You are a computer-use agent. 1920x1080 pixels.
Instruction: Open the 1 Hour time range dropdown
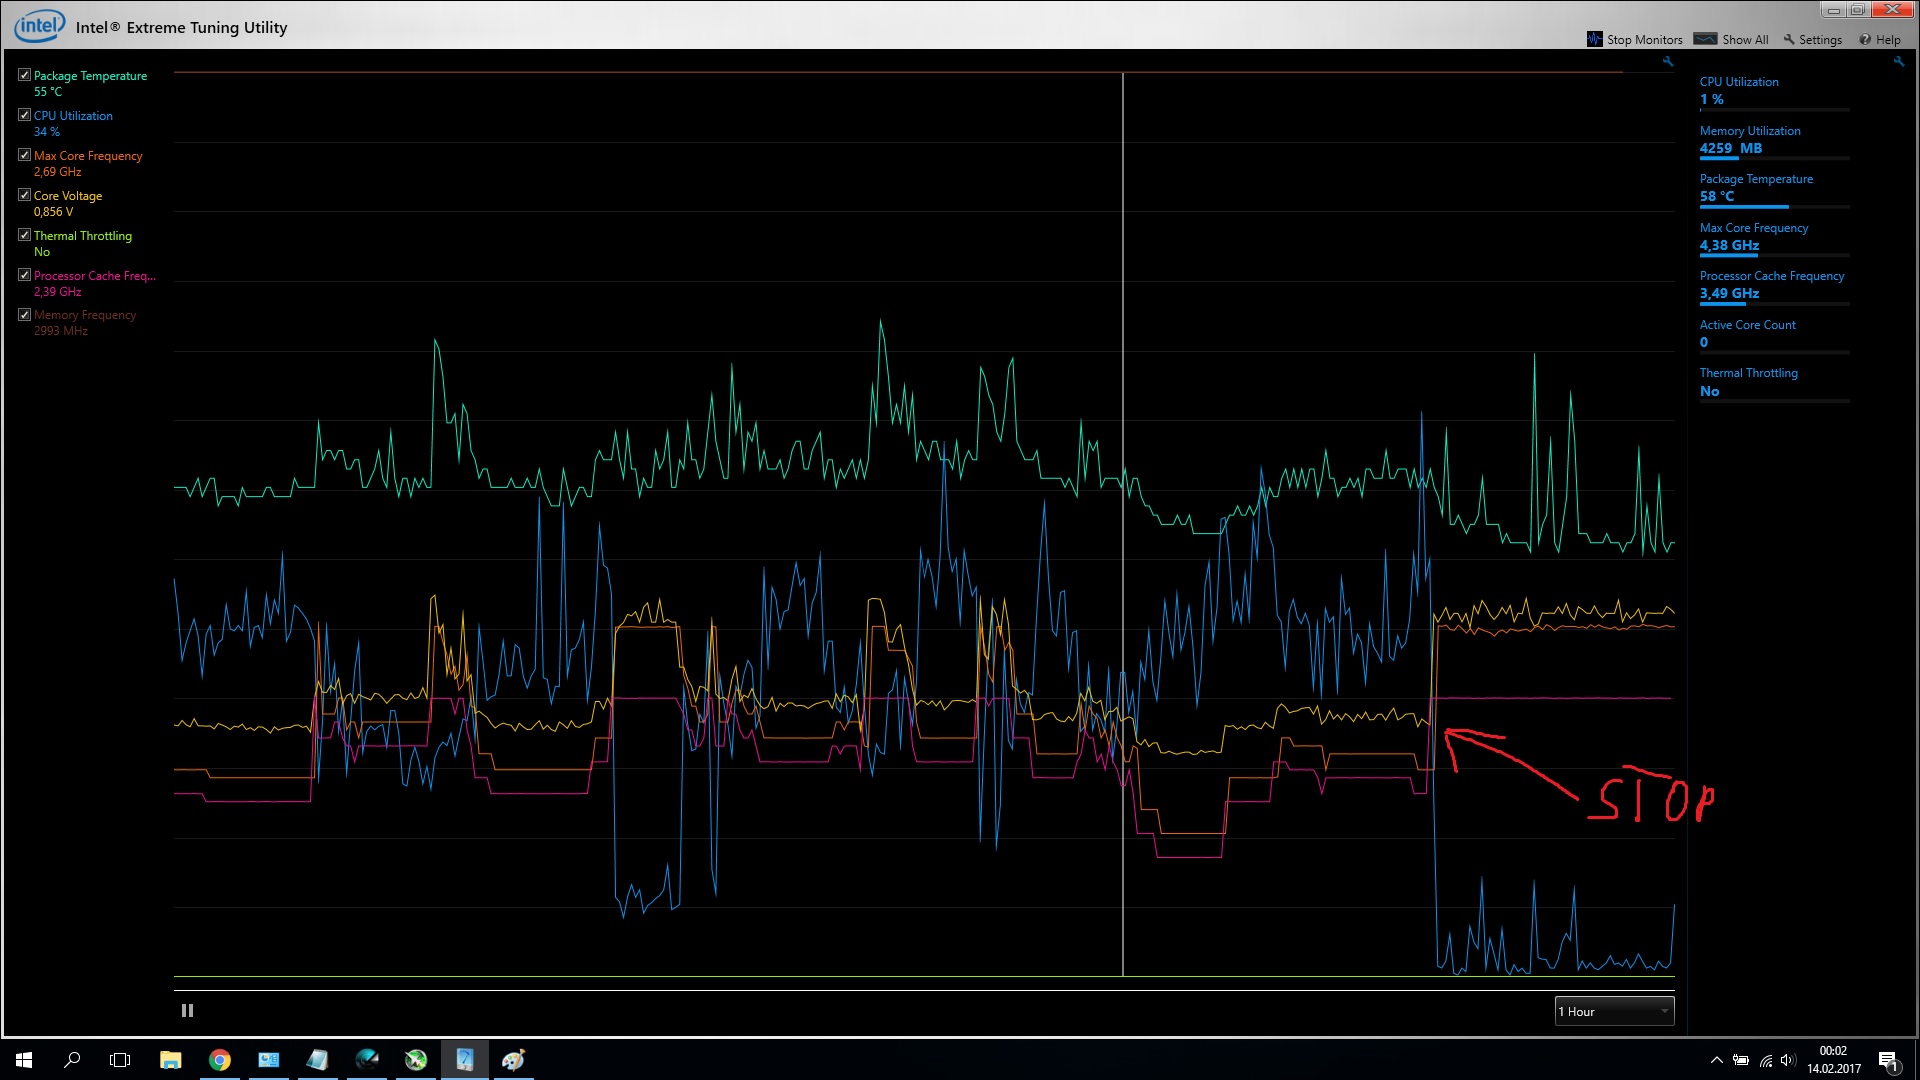(x=1614, y=1011)
